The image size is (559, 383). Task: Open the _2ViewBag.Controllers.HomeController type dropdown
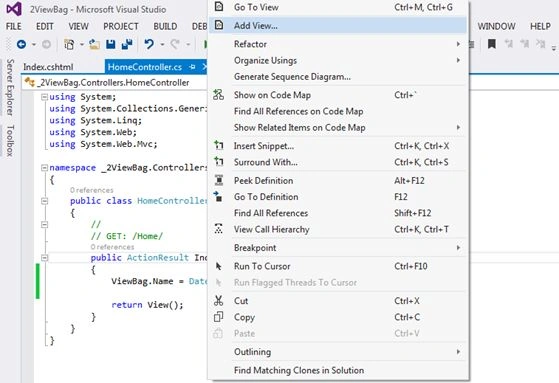click(x=114, y=82)
